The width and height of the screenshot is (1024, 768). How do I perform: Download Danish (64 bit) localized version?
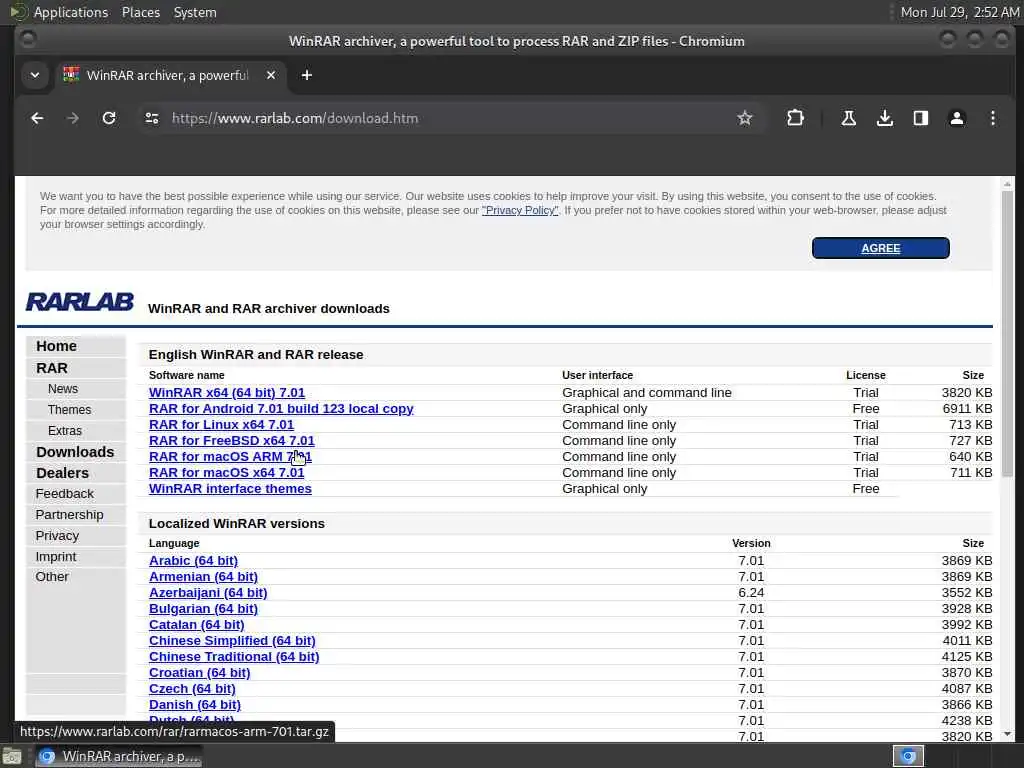(x=195, y=705)
